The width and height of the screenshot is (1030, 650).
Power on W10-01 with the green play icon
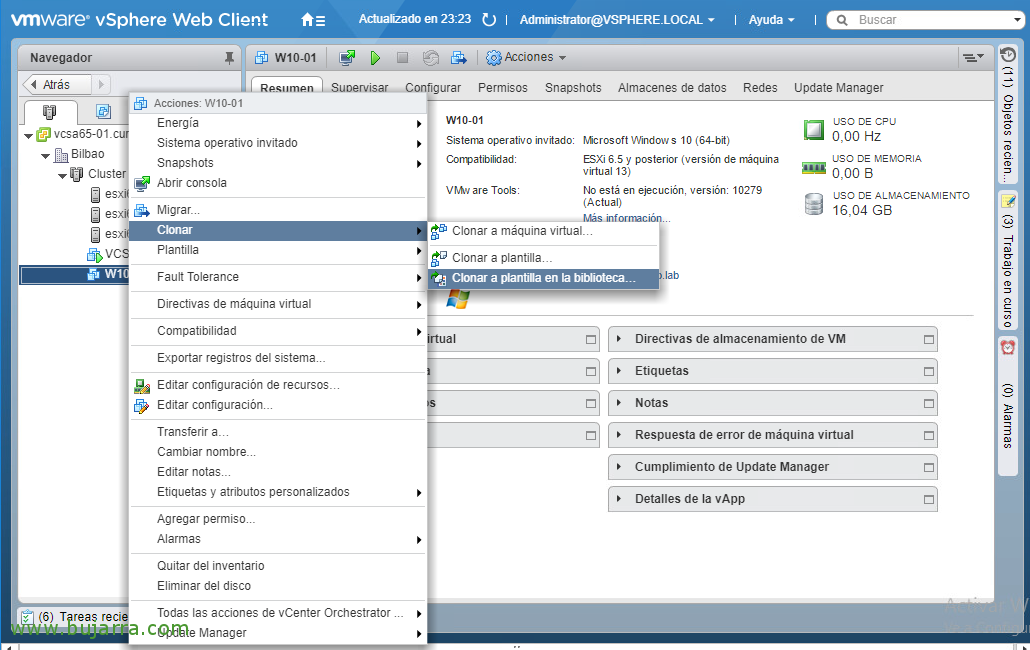[x=375, y=58]
